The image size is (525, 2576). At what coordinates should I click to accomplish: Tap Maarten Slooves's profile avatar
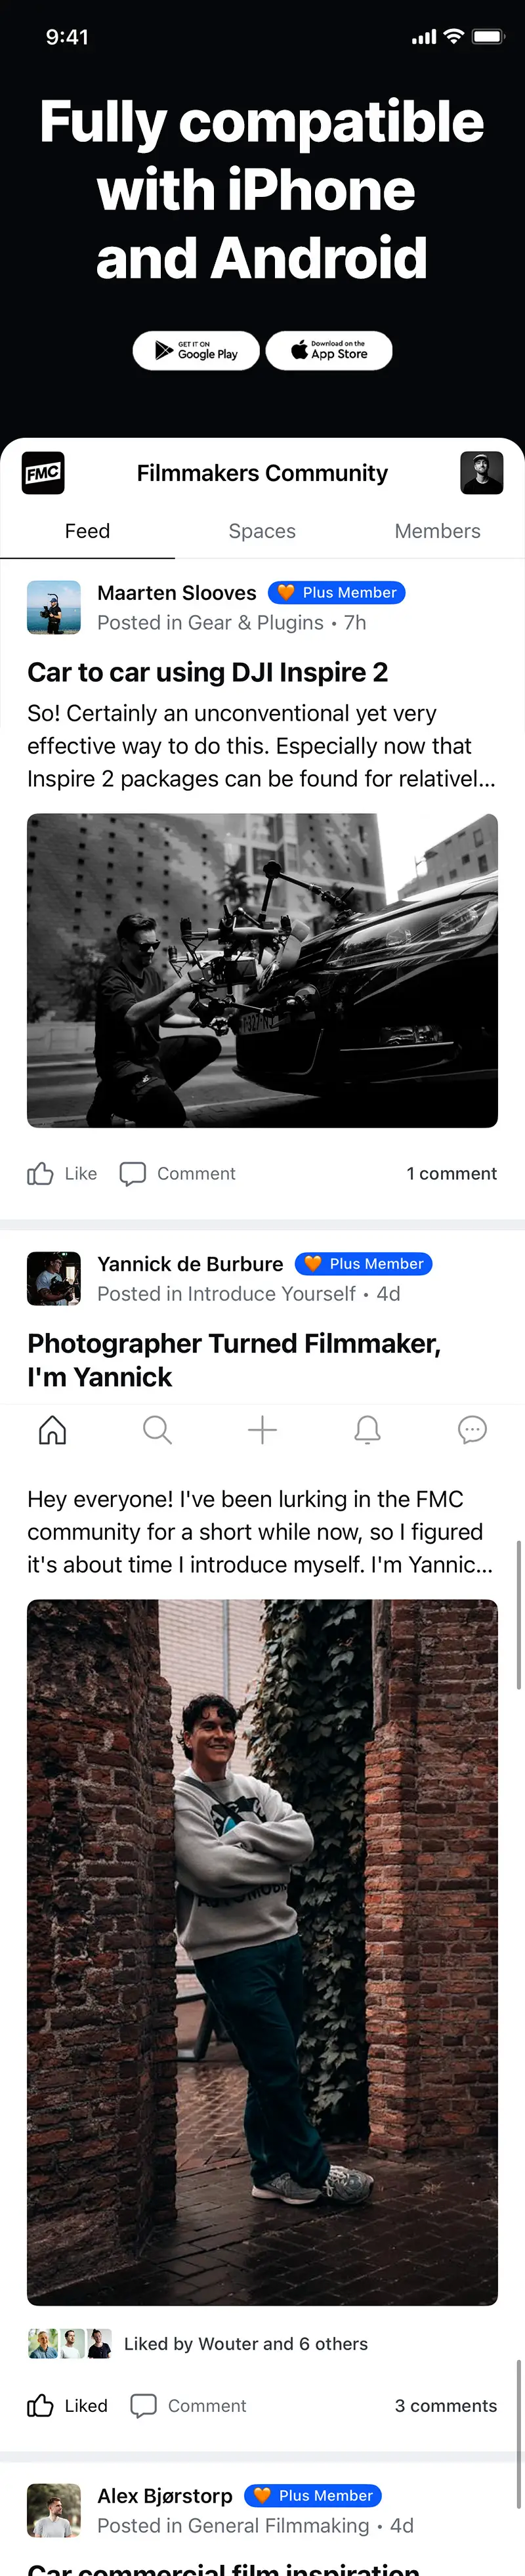[53, 606]
